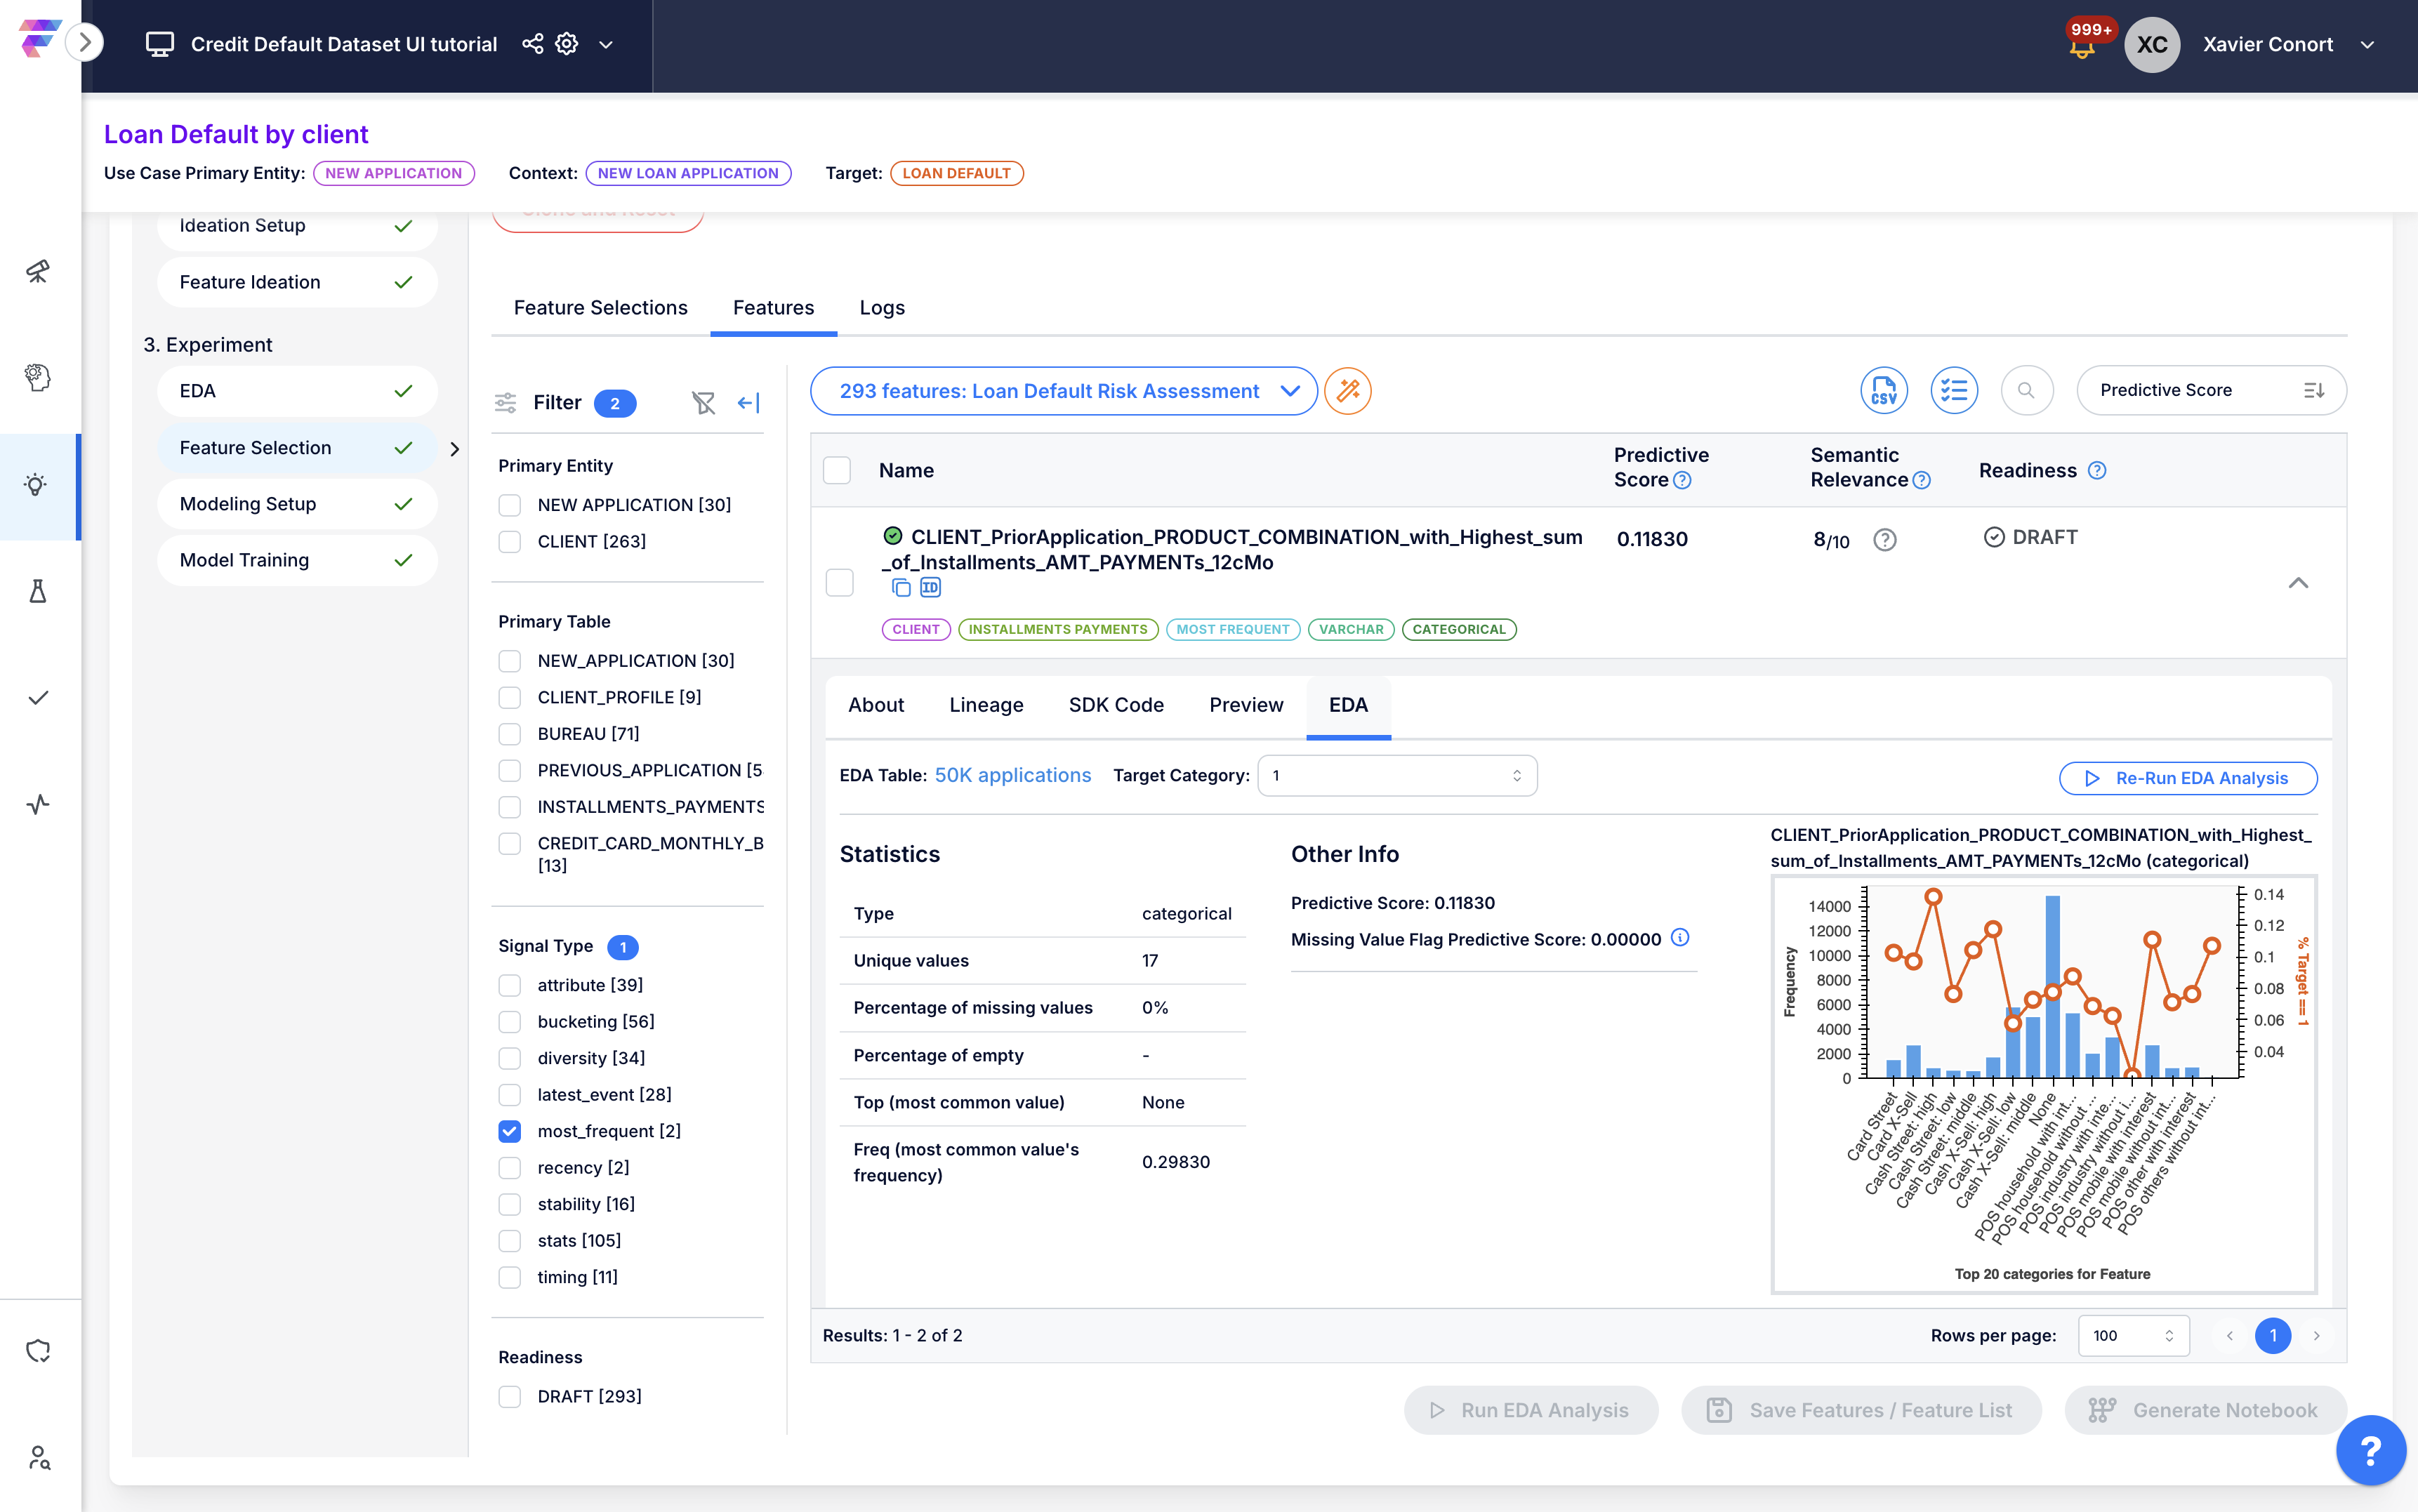Viewport: 2418px width, 1512px height.
Task: Open the 50K applications link
Action: pyautogui.click(x=1012, y=776)
